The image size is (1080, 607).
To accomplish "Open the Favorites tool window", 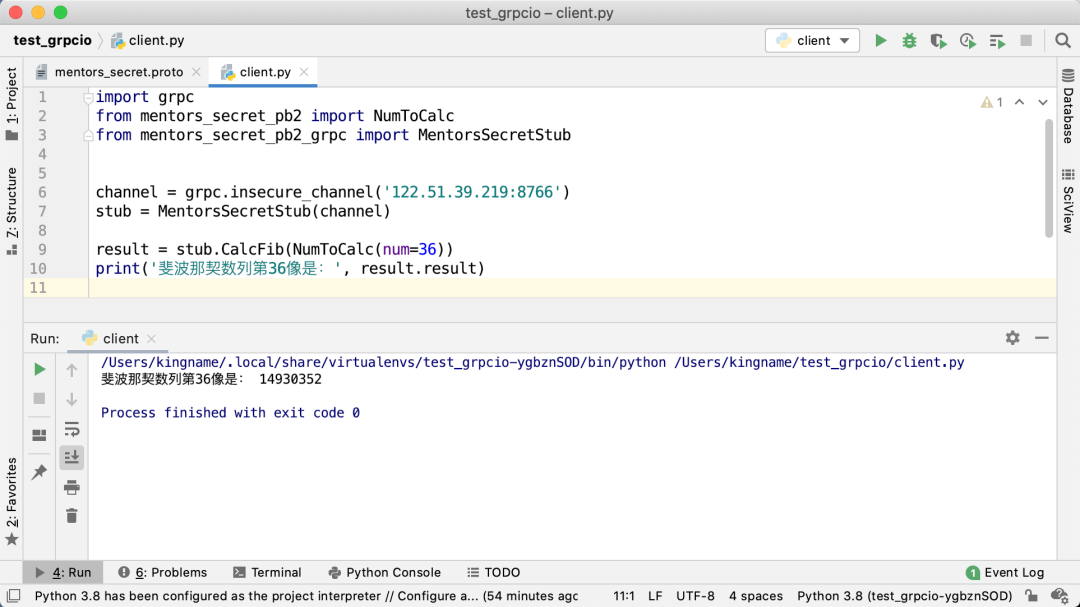I will (12, 501).
